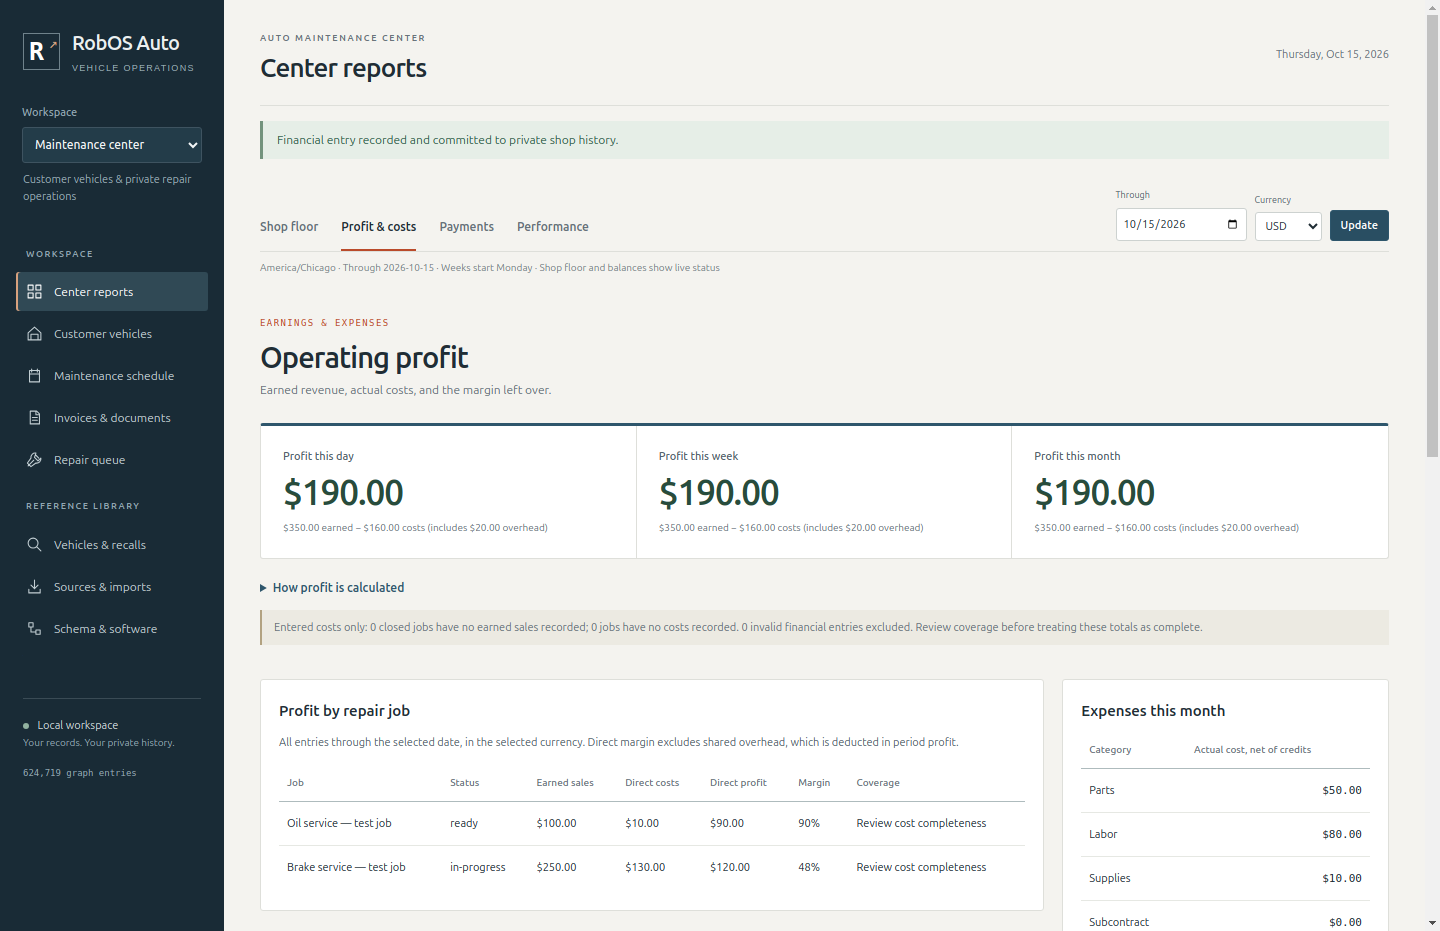Open Customer vehicles in sidebar
This screenshot has width=1440, height=931.
pyautogui.click(x=112, y=334)
